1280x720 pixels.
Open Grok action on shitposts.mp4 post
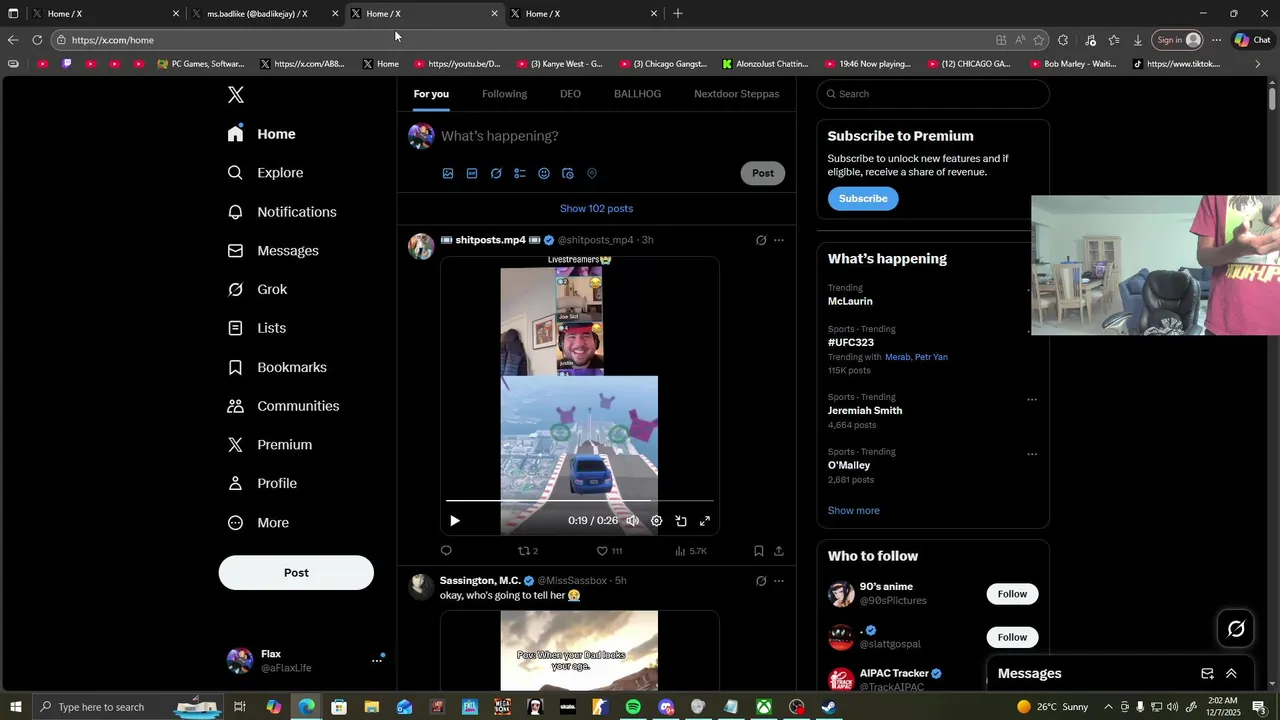761,240
